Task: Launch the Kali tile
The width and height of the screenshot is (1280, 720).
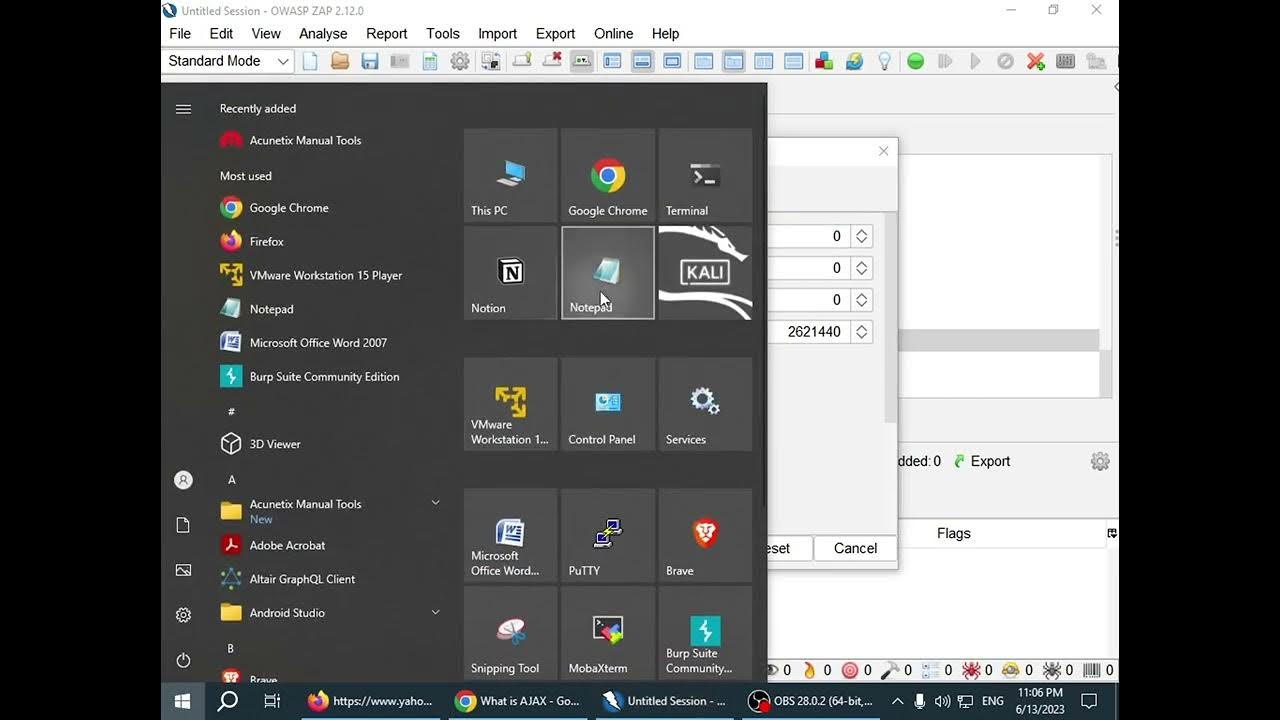Action: click(x=705, y=272)
